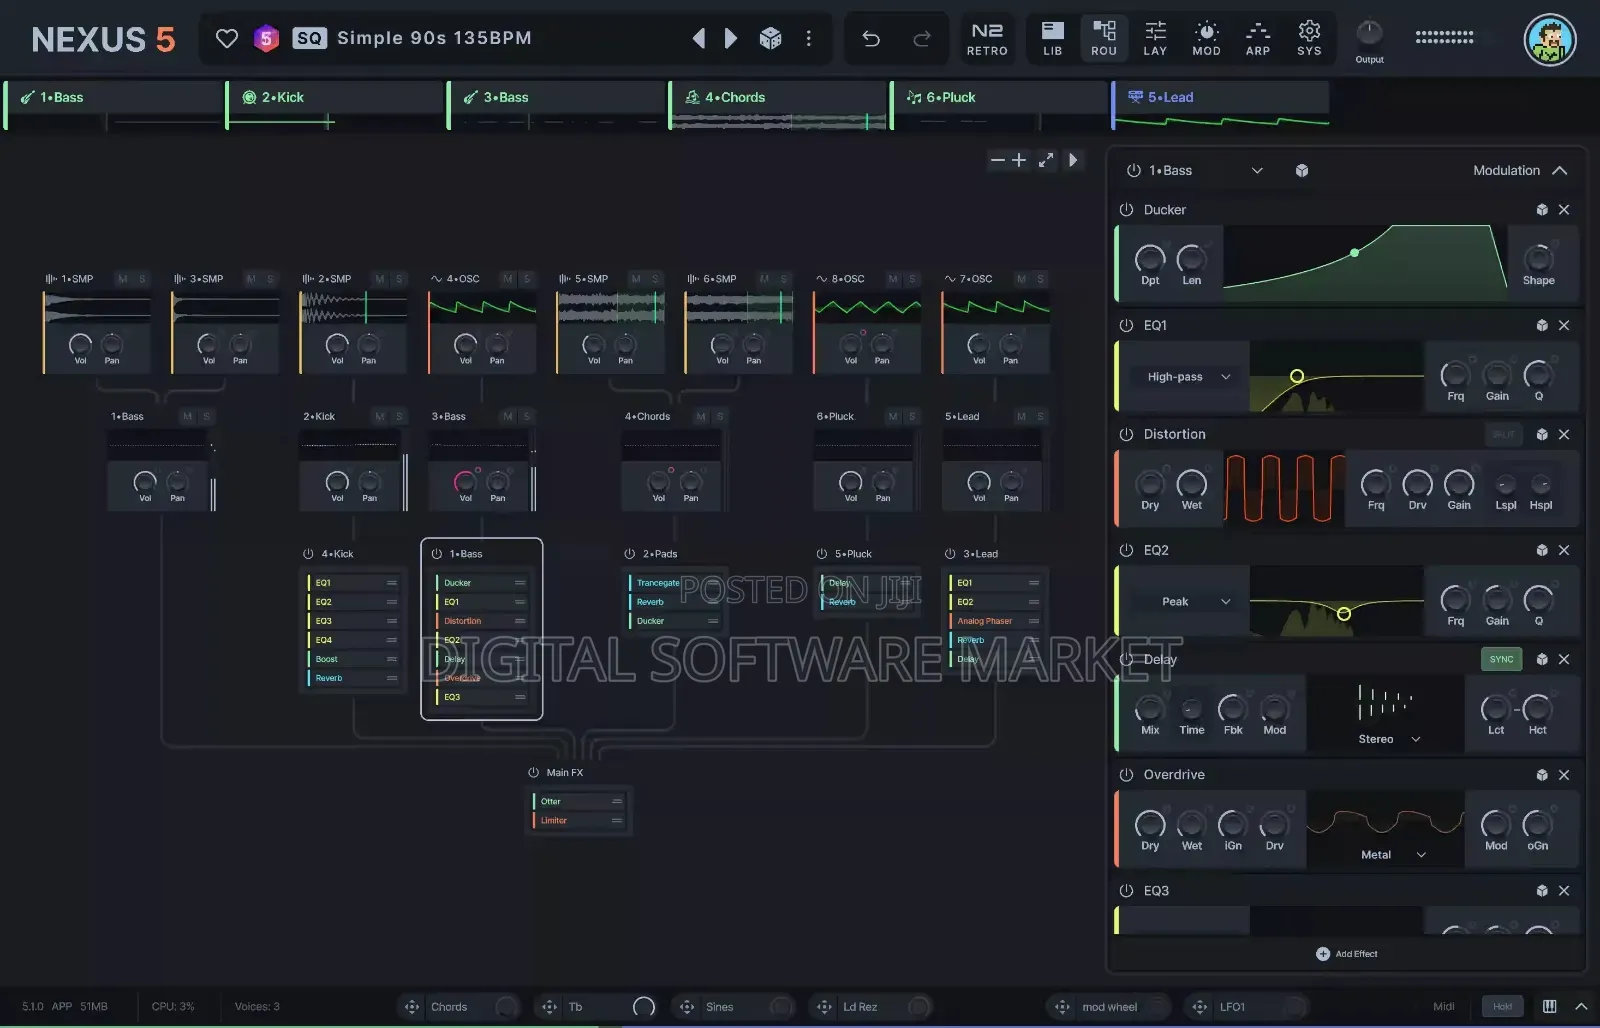Open the keyboard layout icon in status bar
Screen dimensions: 1600x1028
(1550, 1007)
